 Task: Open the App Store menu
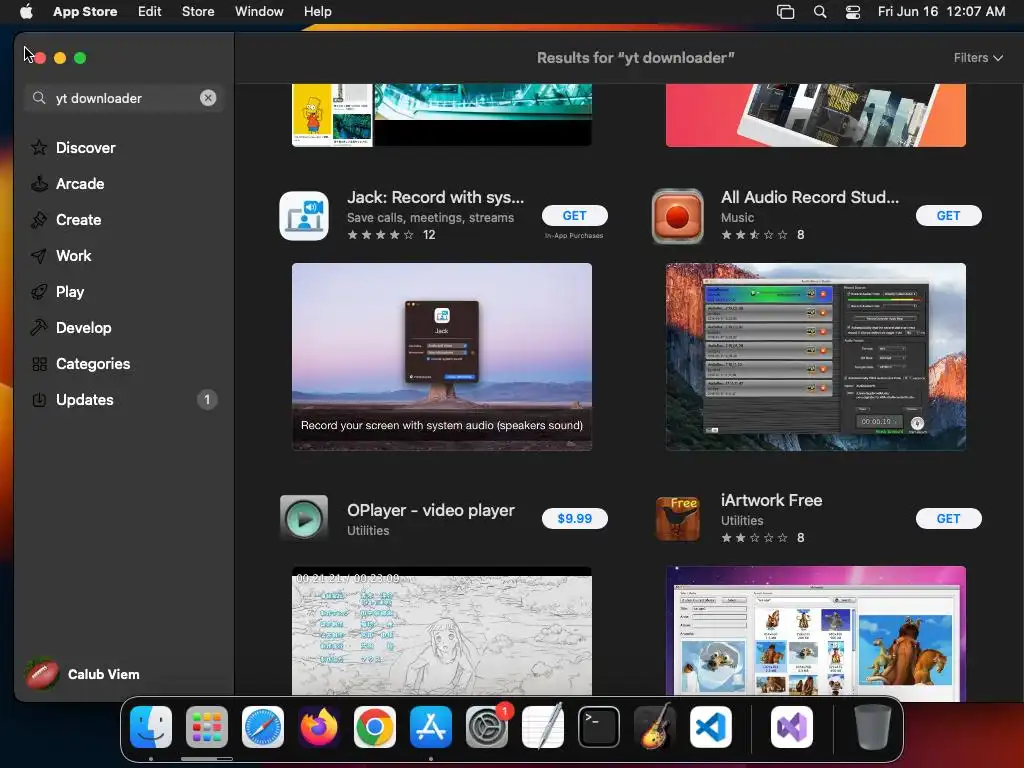[85, 11]
